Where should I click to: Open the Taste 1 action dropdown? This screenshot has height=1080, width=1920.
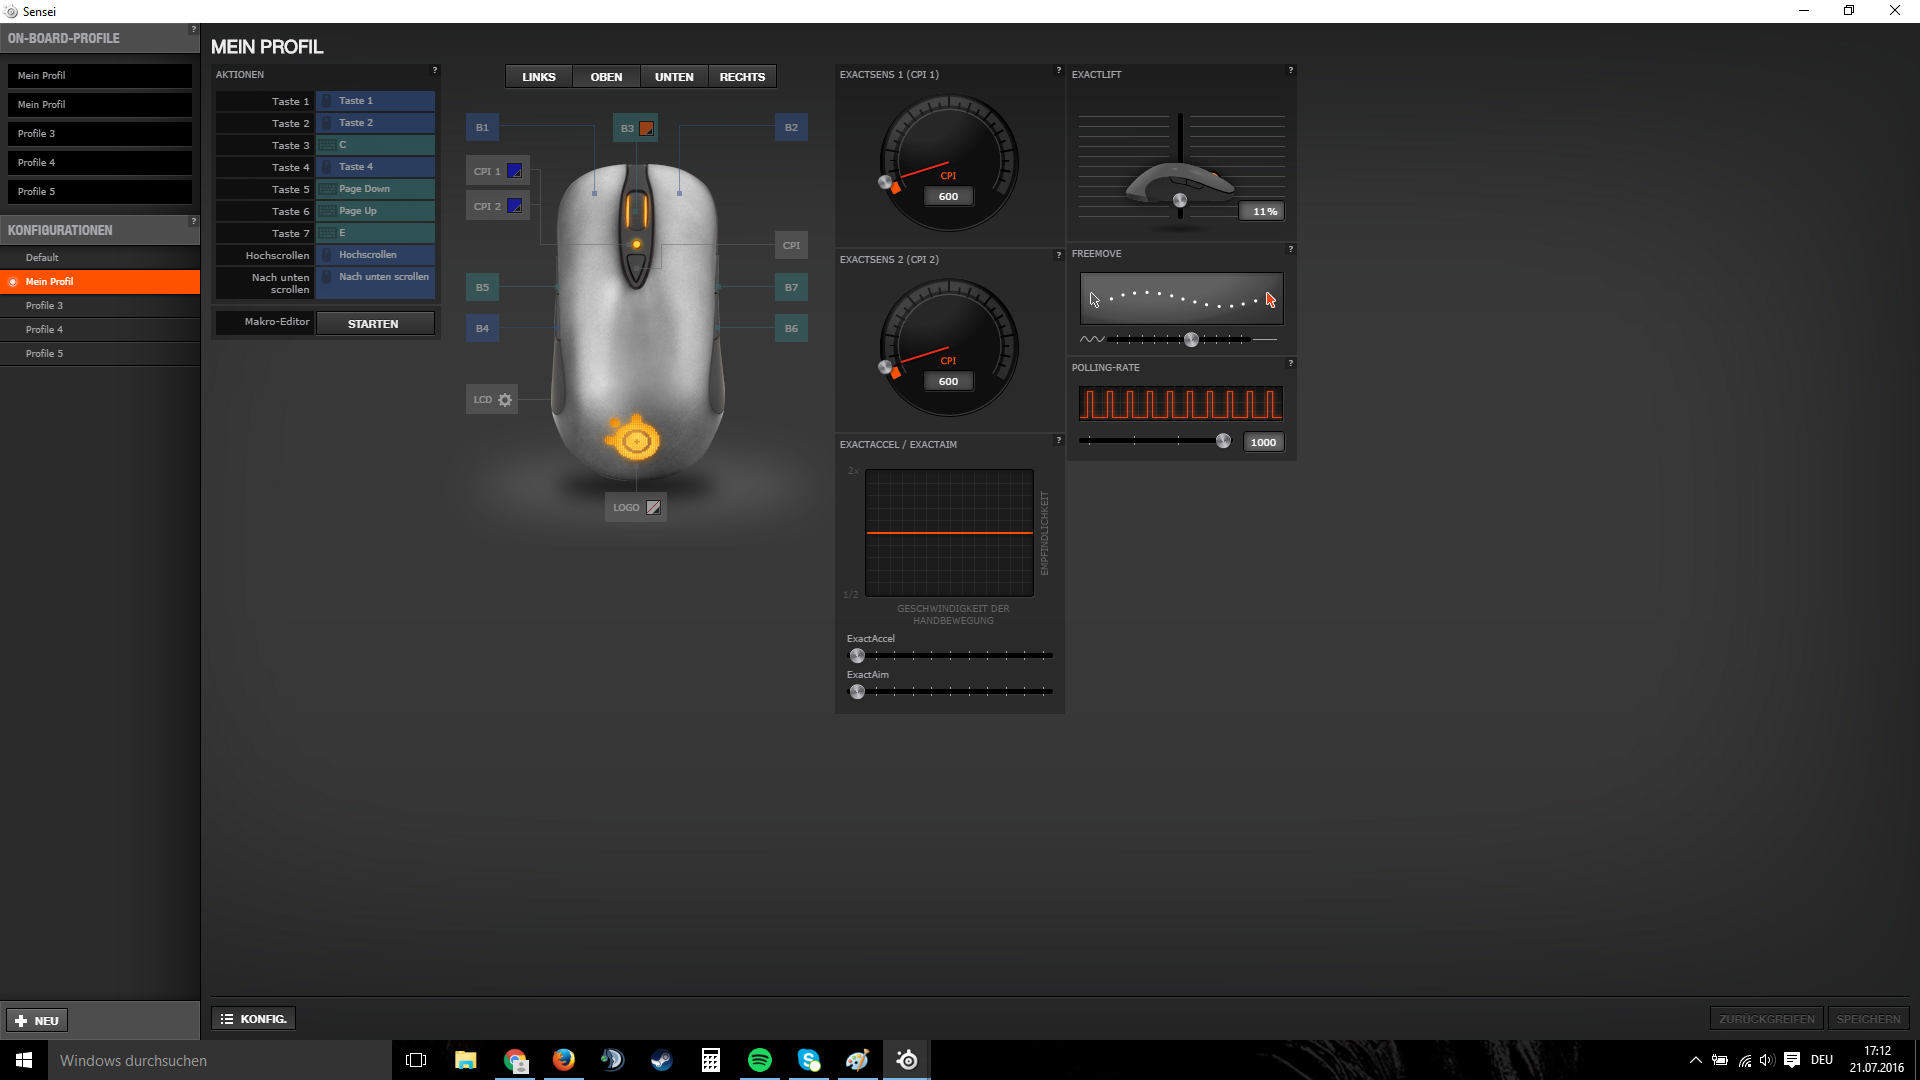[x=376, y=101]
